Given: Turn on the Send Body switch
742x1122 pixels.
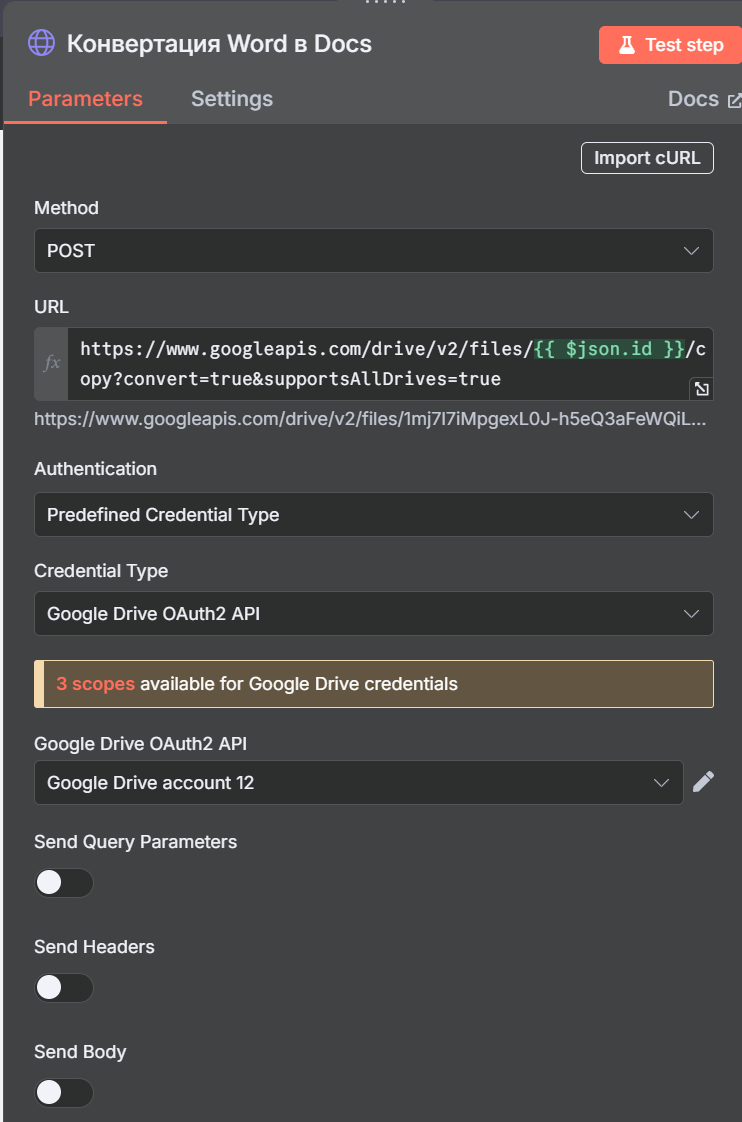Looking at the screenshot, I should [x=64, y=1093].
